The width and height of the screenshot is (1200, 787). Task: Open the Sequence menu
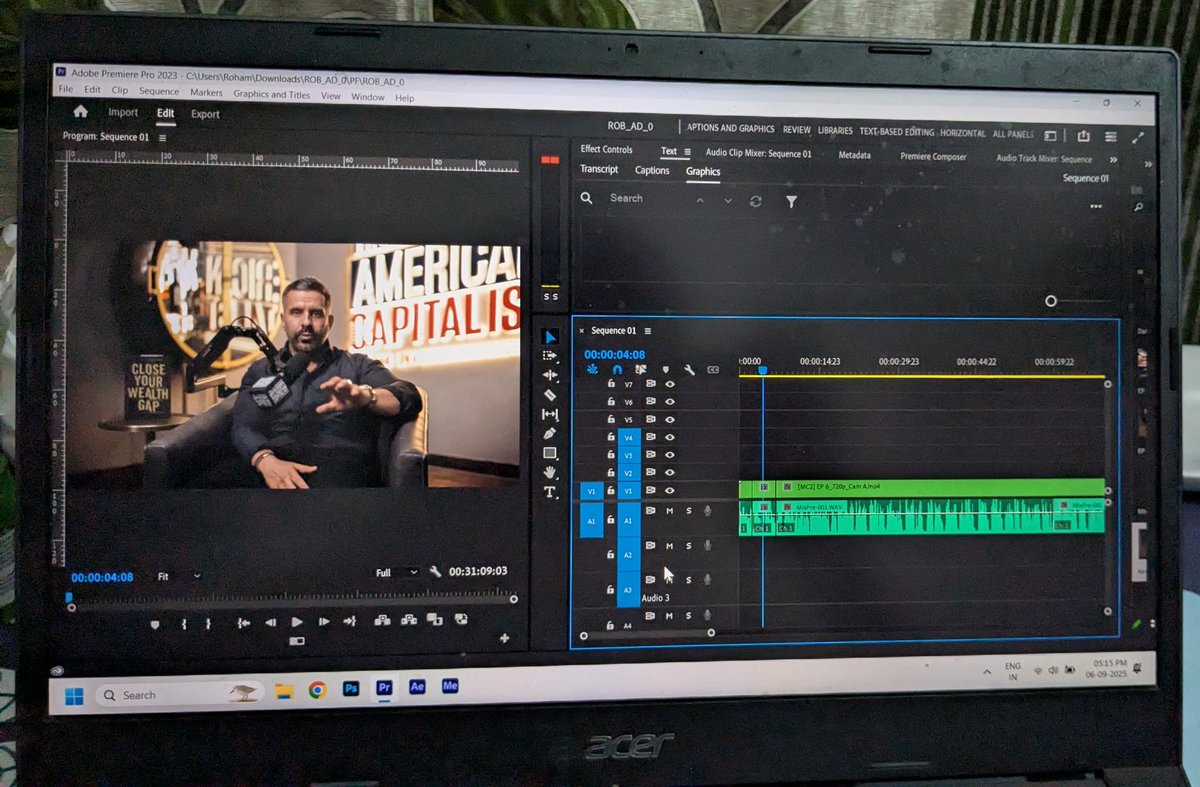(x=159, y=92)
